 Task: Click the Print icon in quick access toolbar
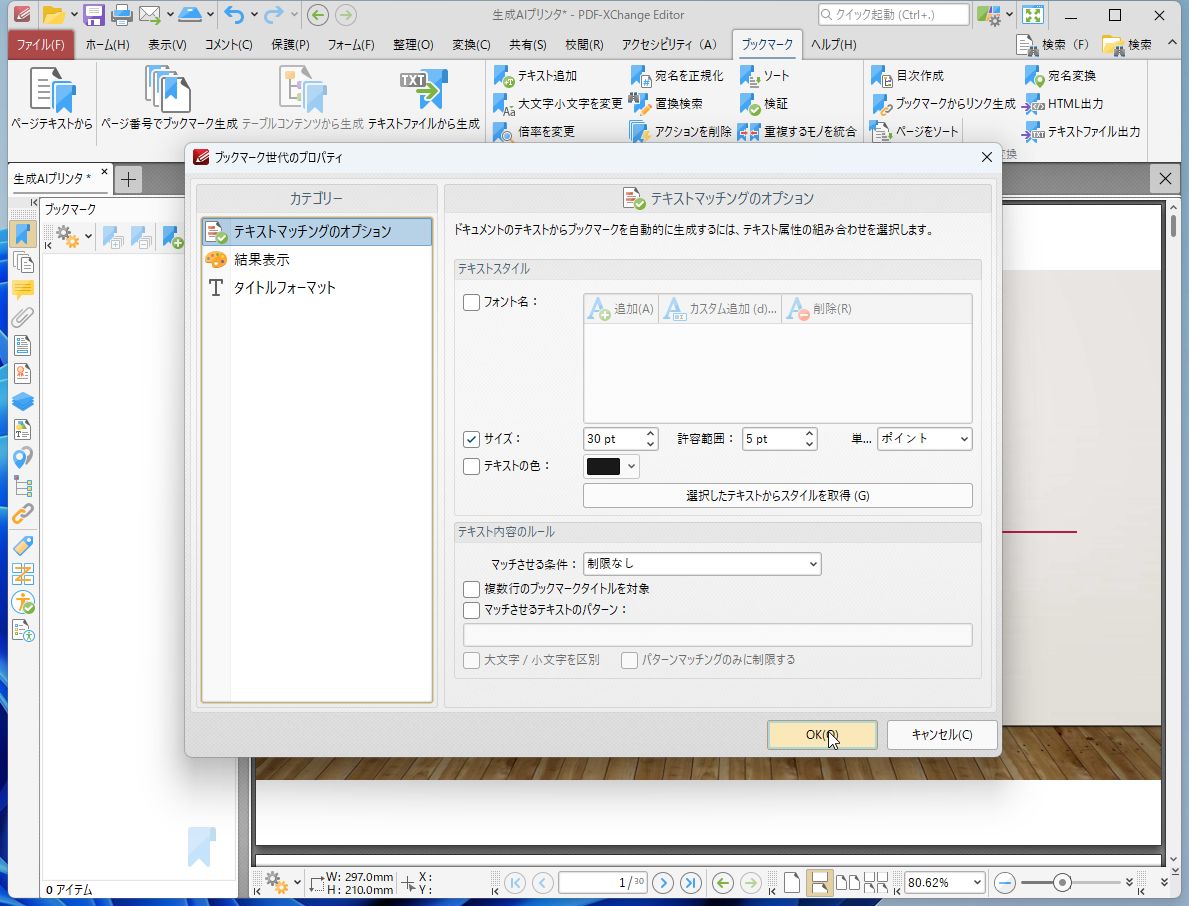(x=121, y=14)
